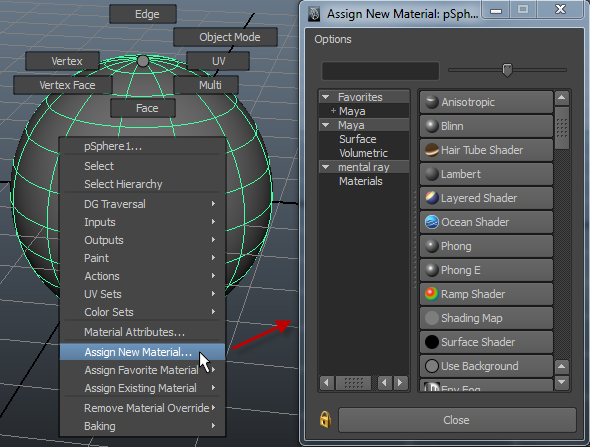Click the material search text field

coord(380,71)
